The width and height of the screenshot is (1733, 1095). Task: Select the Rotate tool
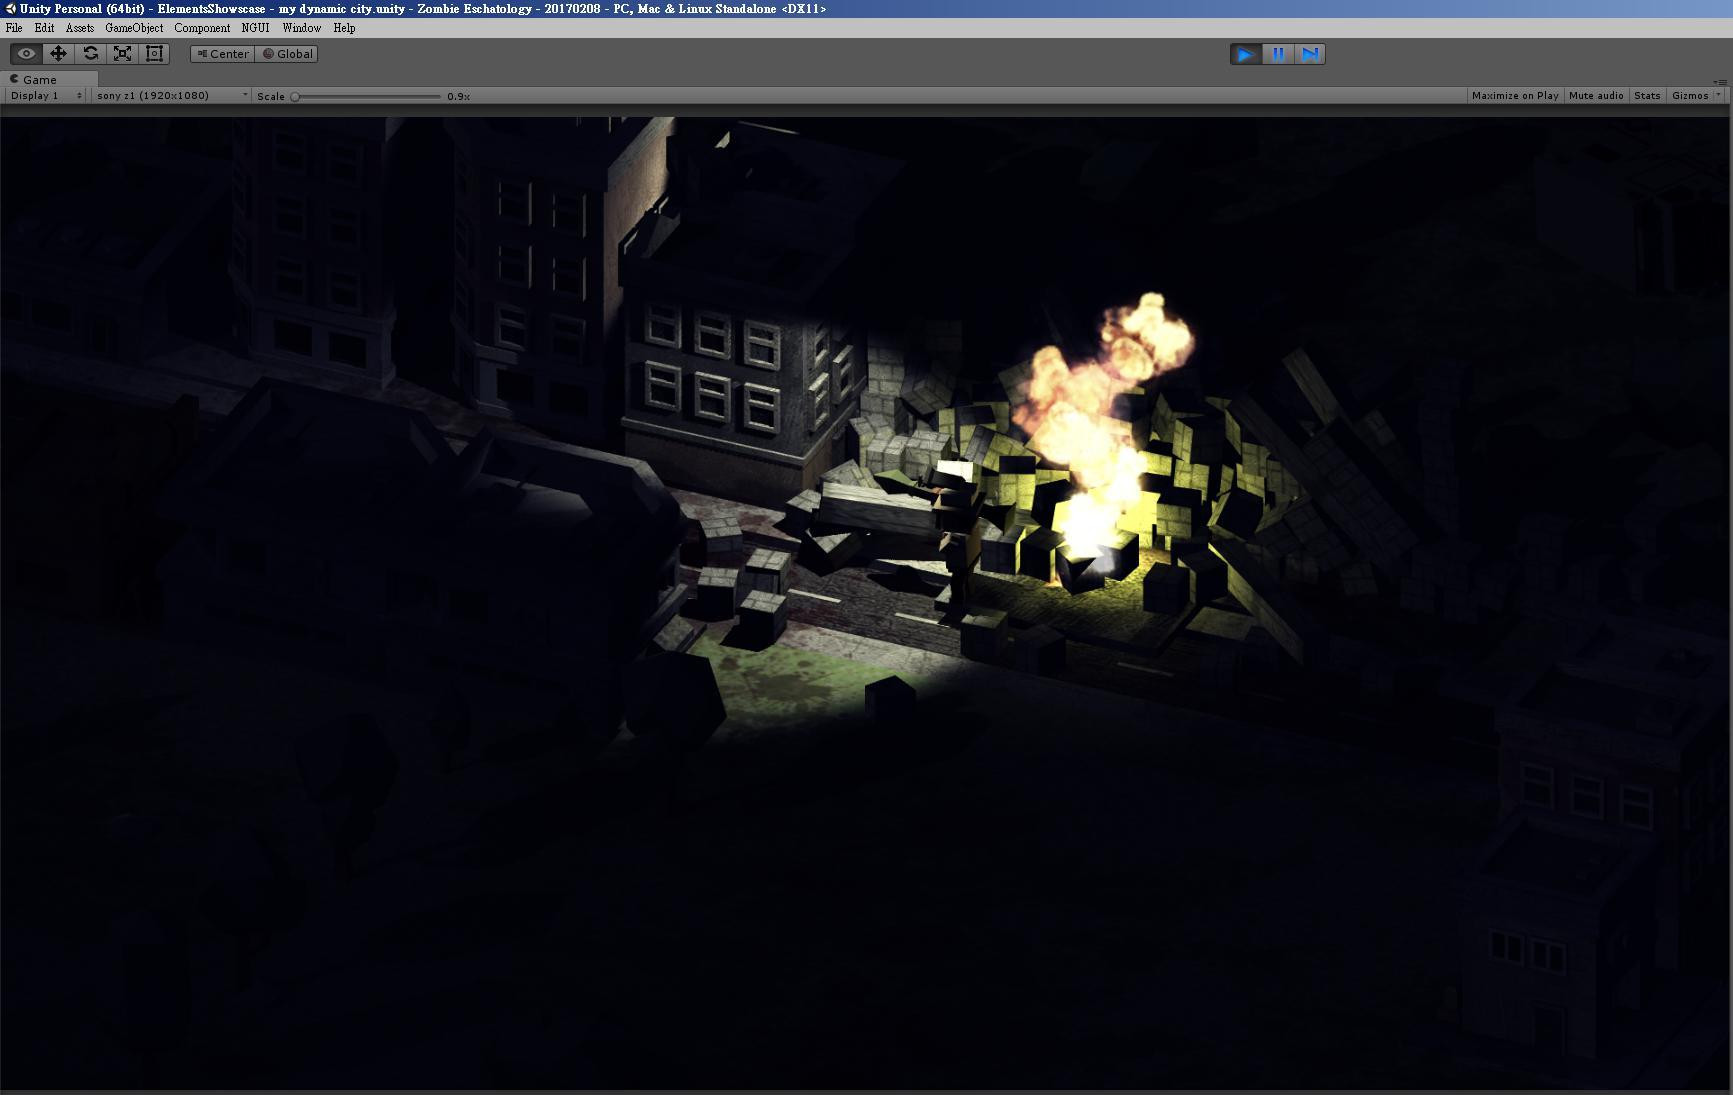click(x=90, y=54)
